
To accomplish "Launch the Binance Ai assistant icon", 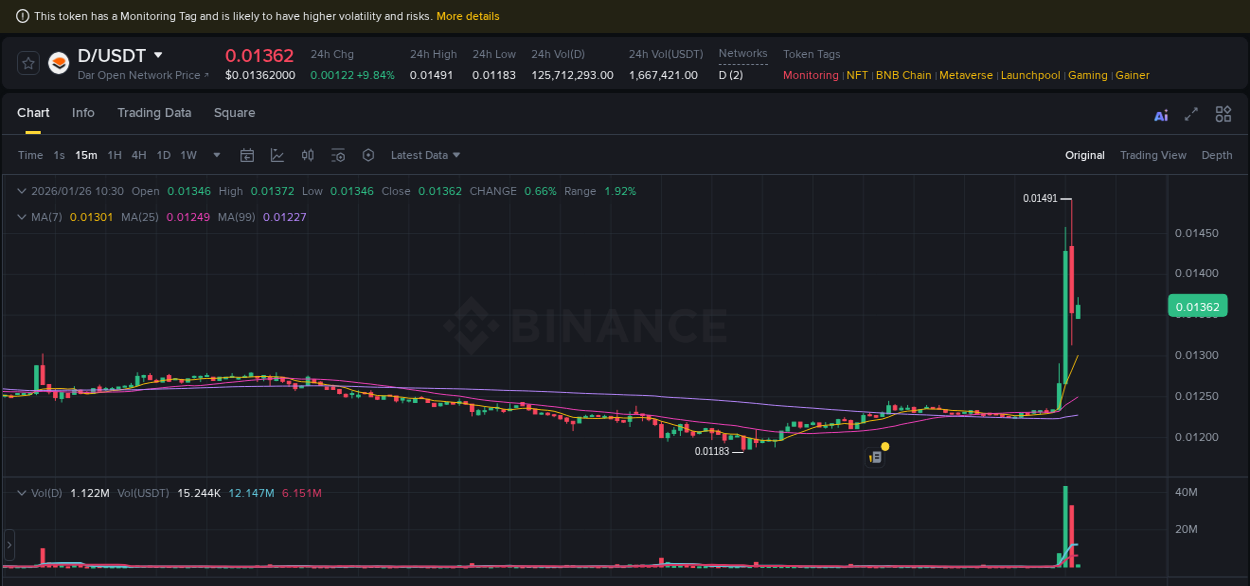I will click(x=1160, y=115).
